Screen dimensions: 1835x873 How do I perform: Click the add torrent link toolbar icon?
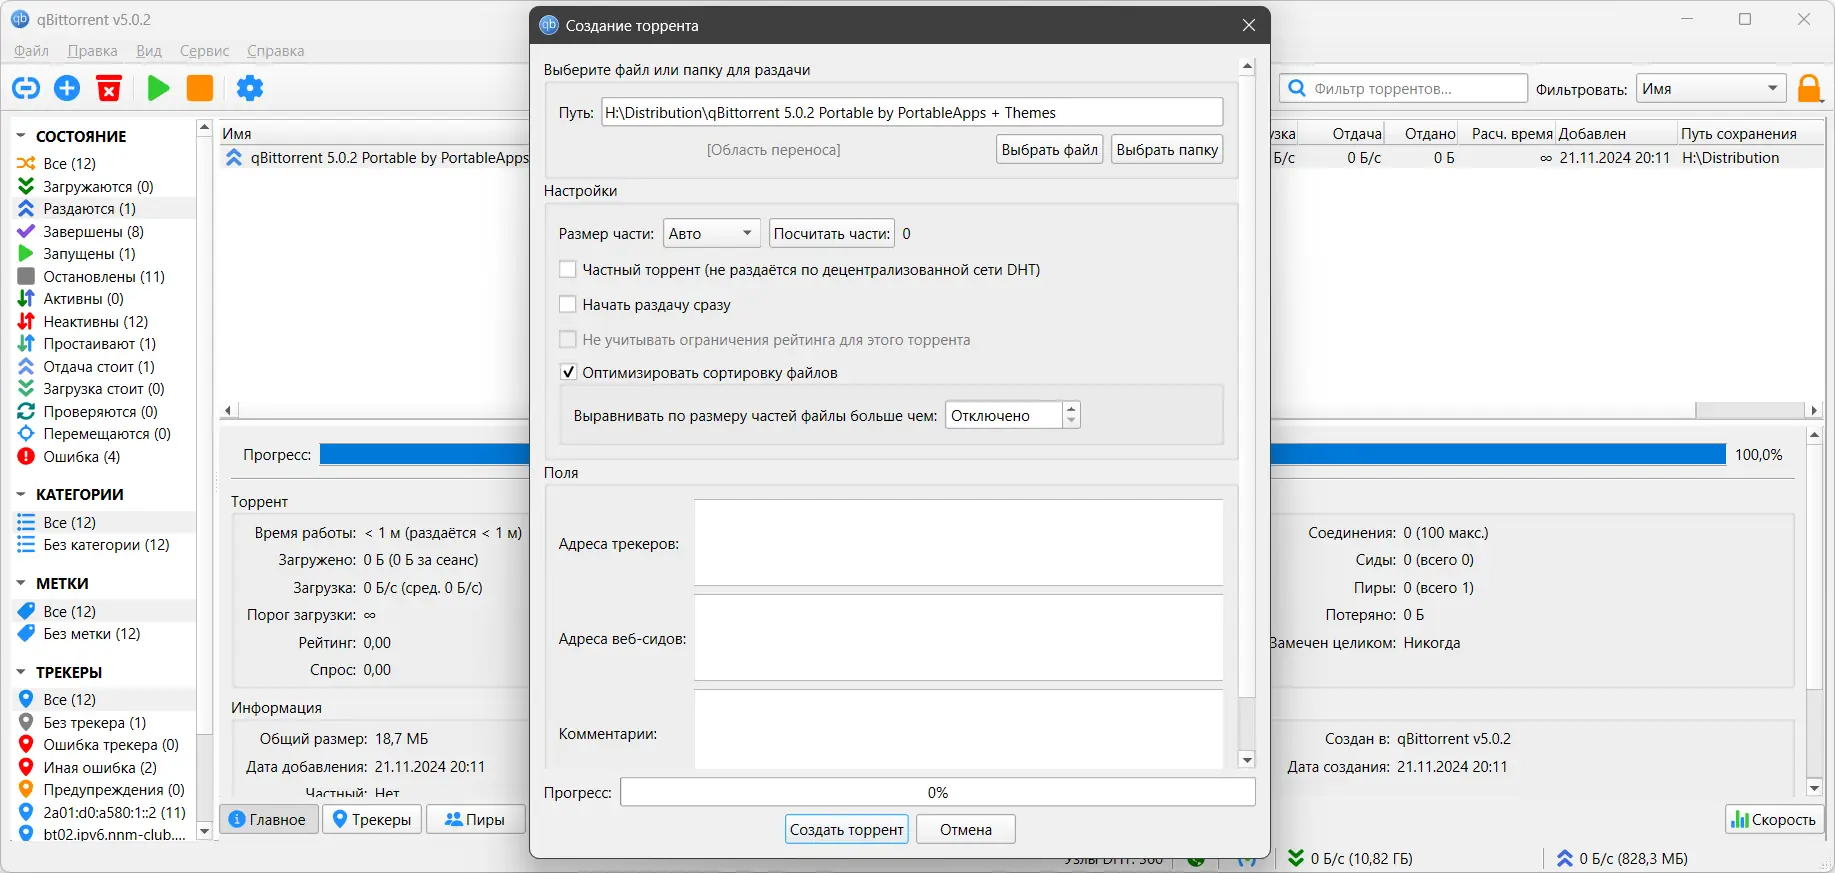point(26,88)
